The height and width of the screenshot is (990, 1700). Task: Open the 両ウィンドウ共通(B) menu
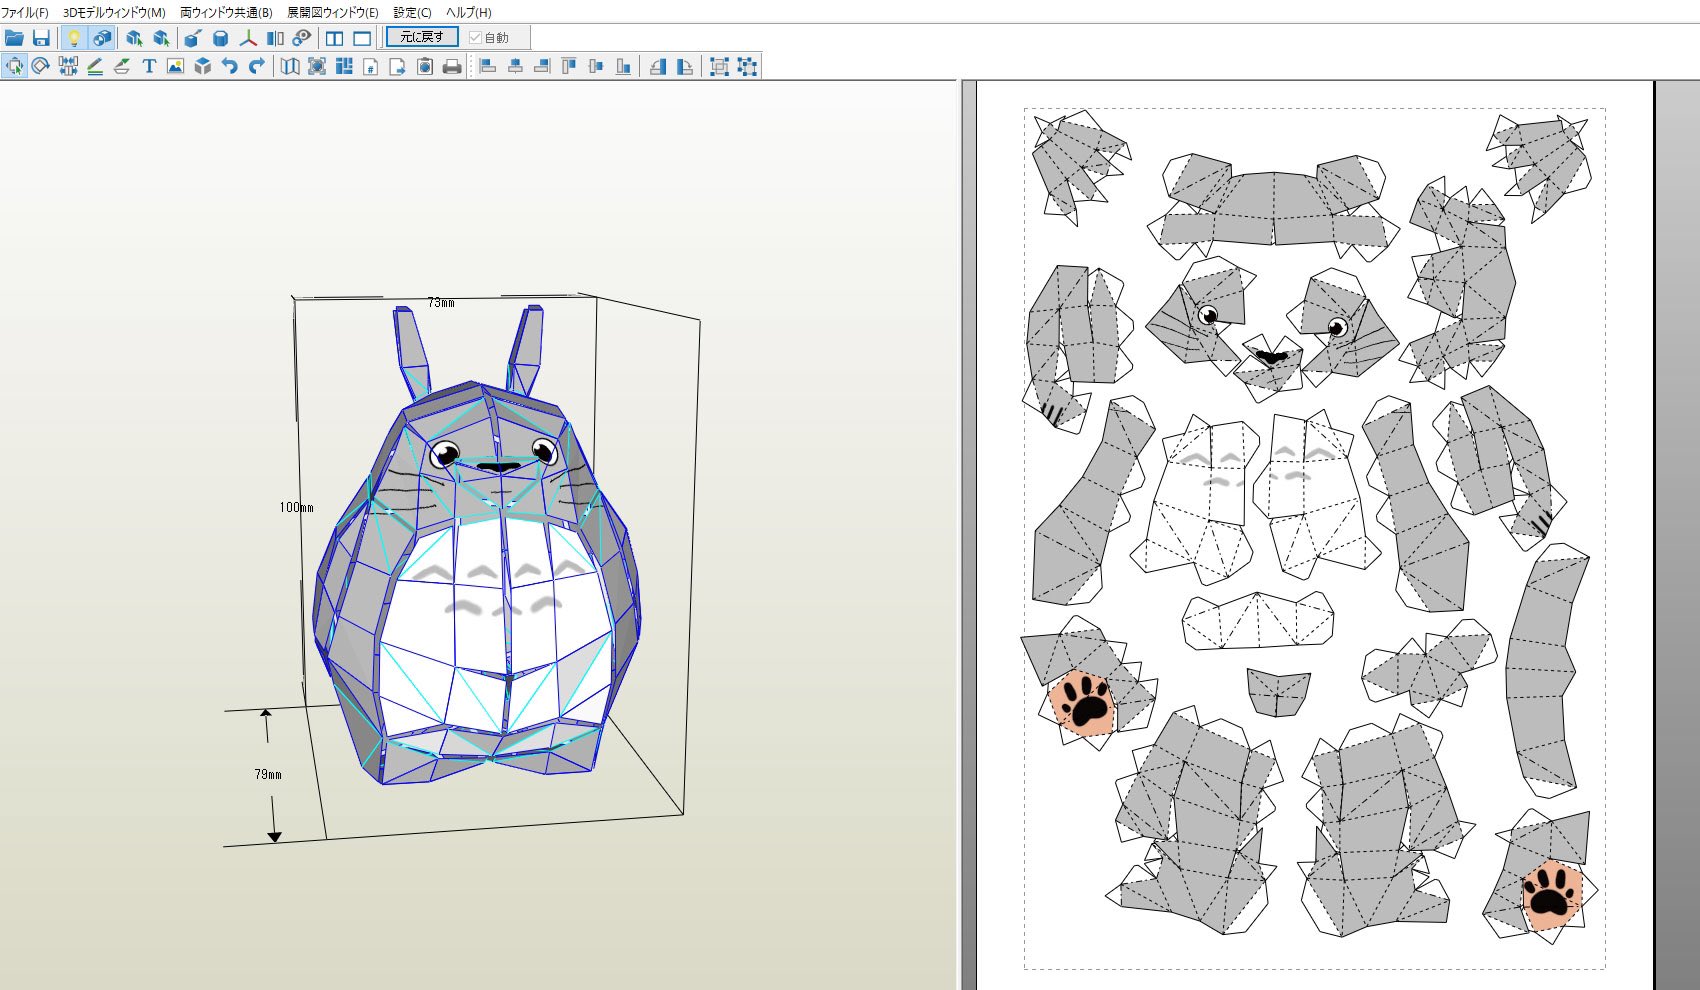pos(226,12)
